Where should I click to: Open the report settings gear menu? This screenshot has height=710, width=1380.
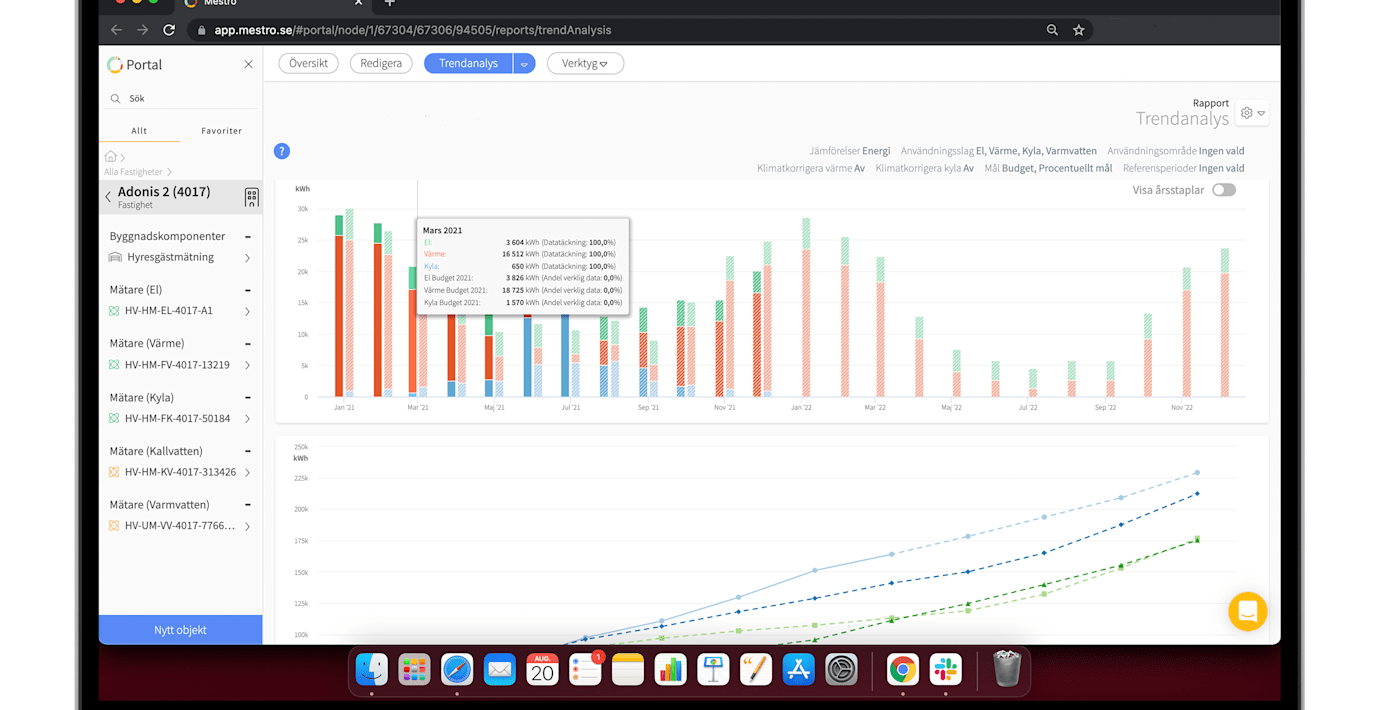1252,113
